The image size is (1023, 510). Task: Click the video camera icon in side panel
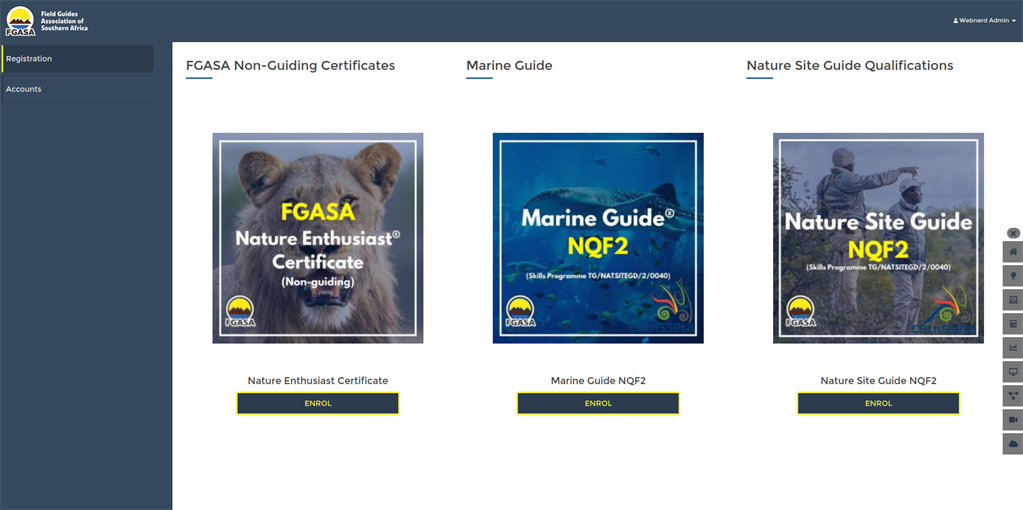[x=1013, y=420]
